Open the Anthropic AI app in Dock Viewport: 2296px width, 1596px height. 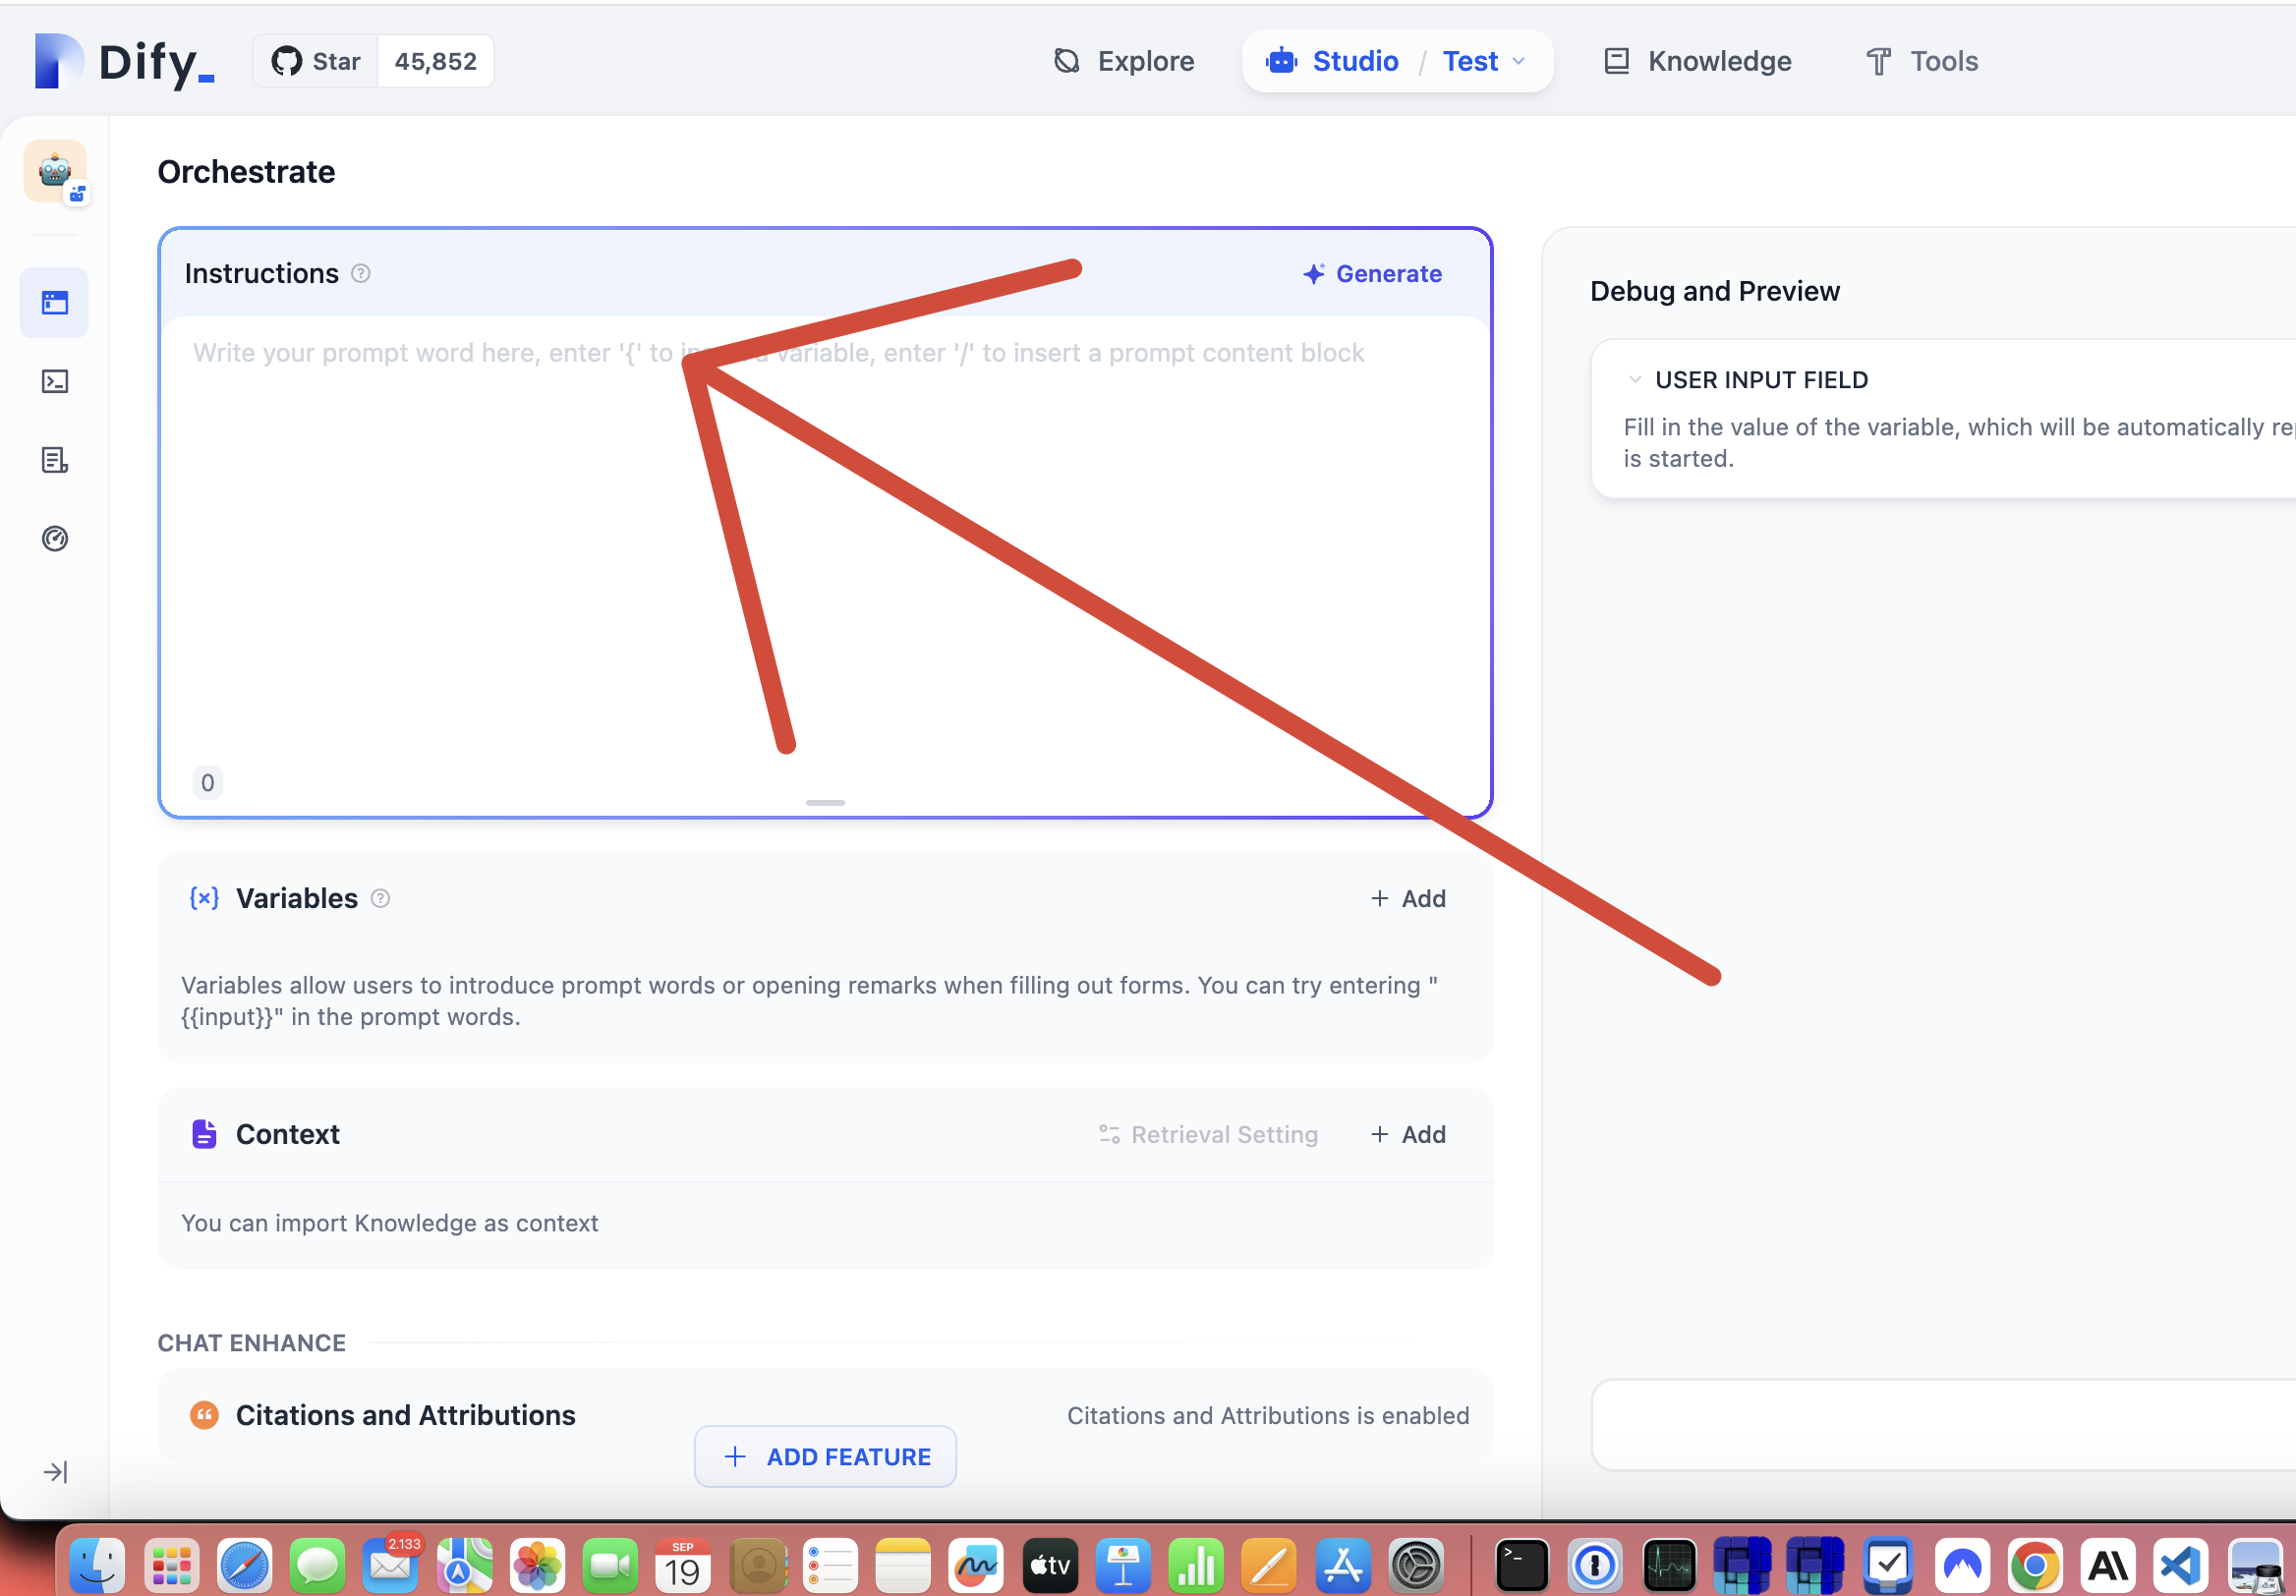pyautogui.click(x=2108, y=1565)
